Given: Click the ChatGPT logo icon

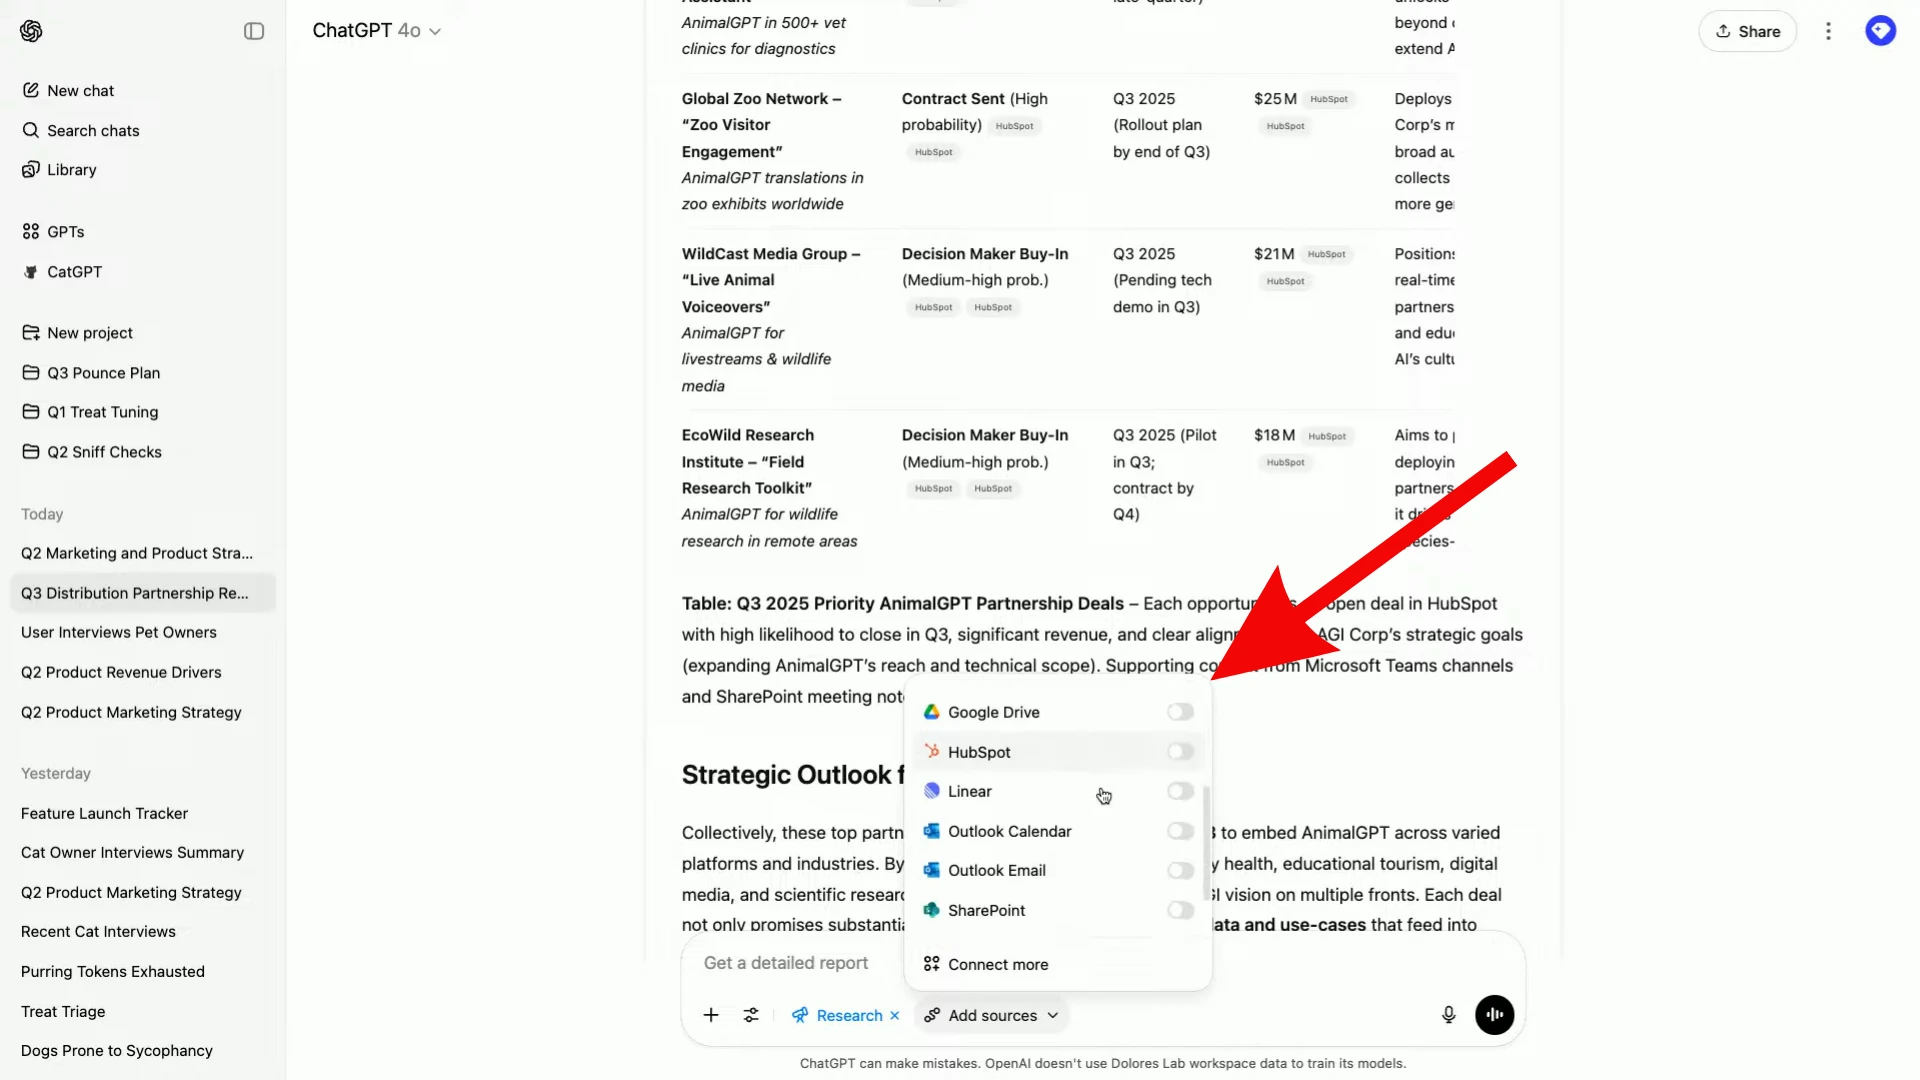Looking at the screenshot, I should click(31, 31).
